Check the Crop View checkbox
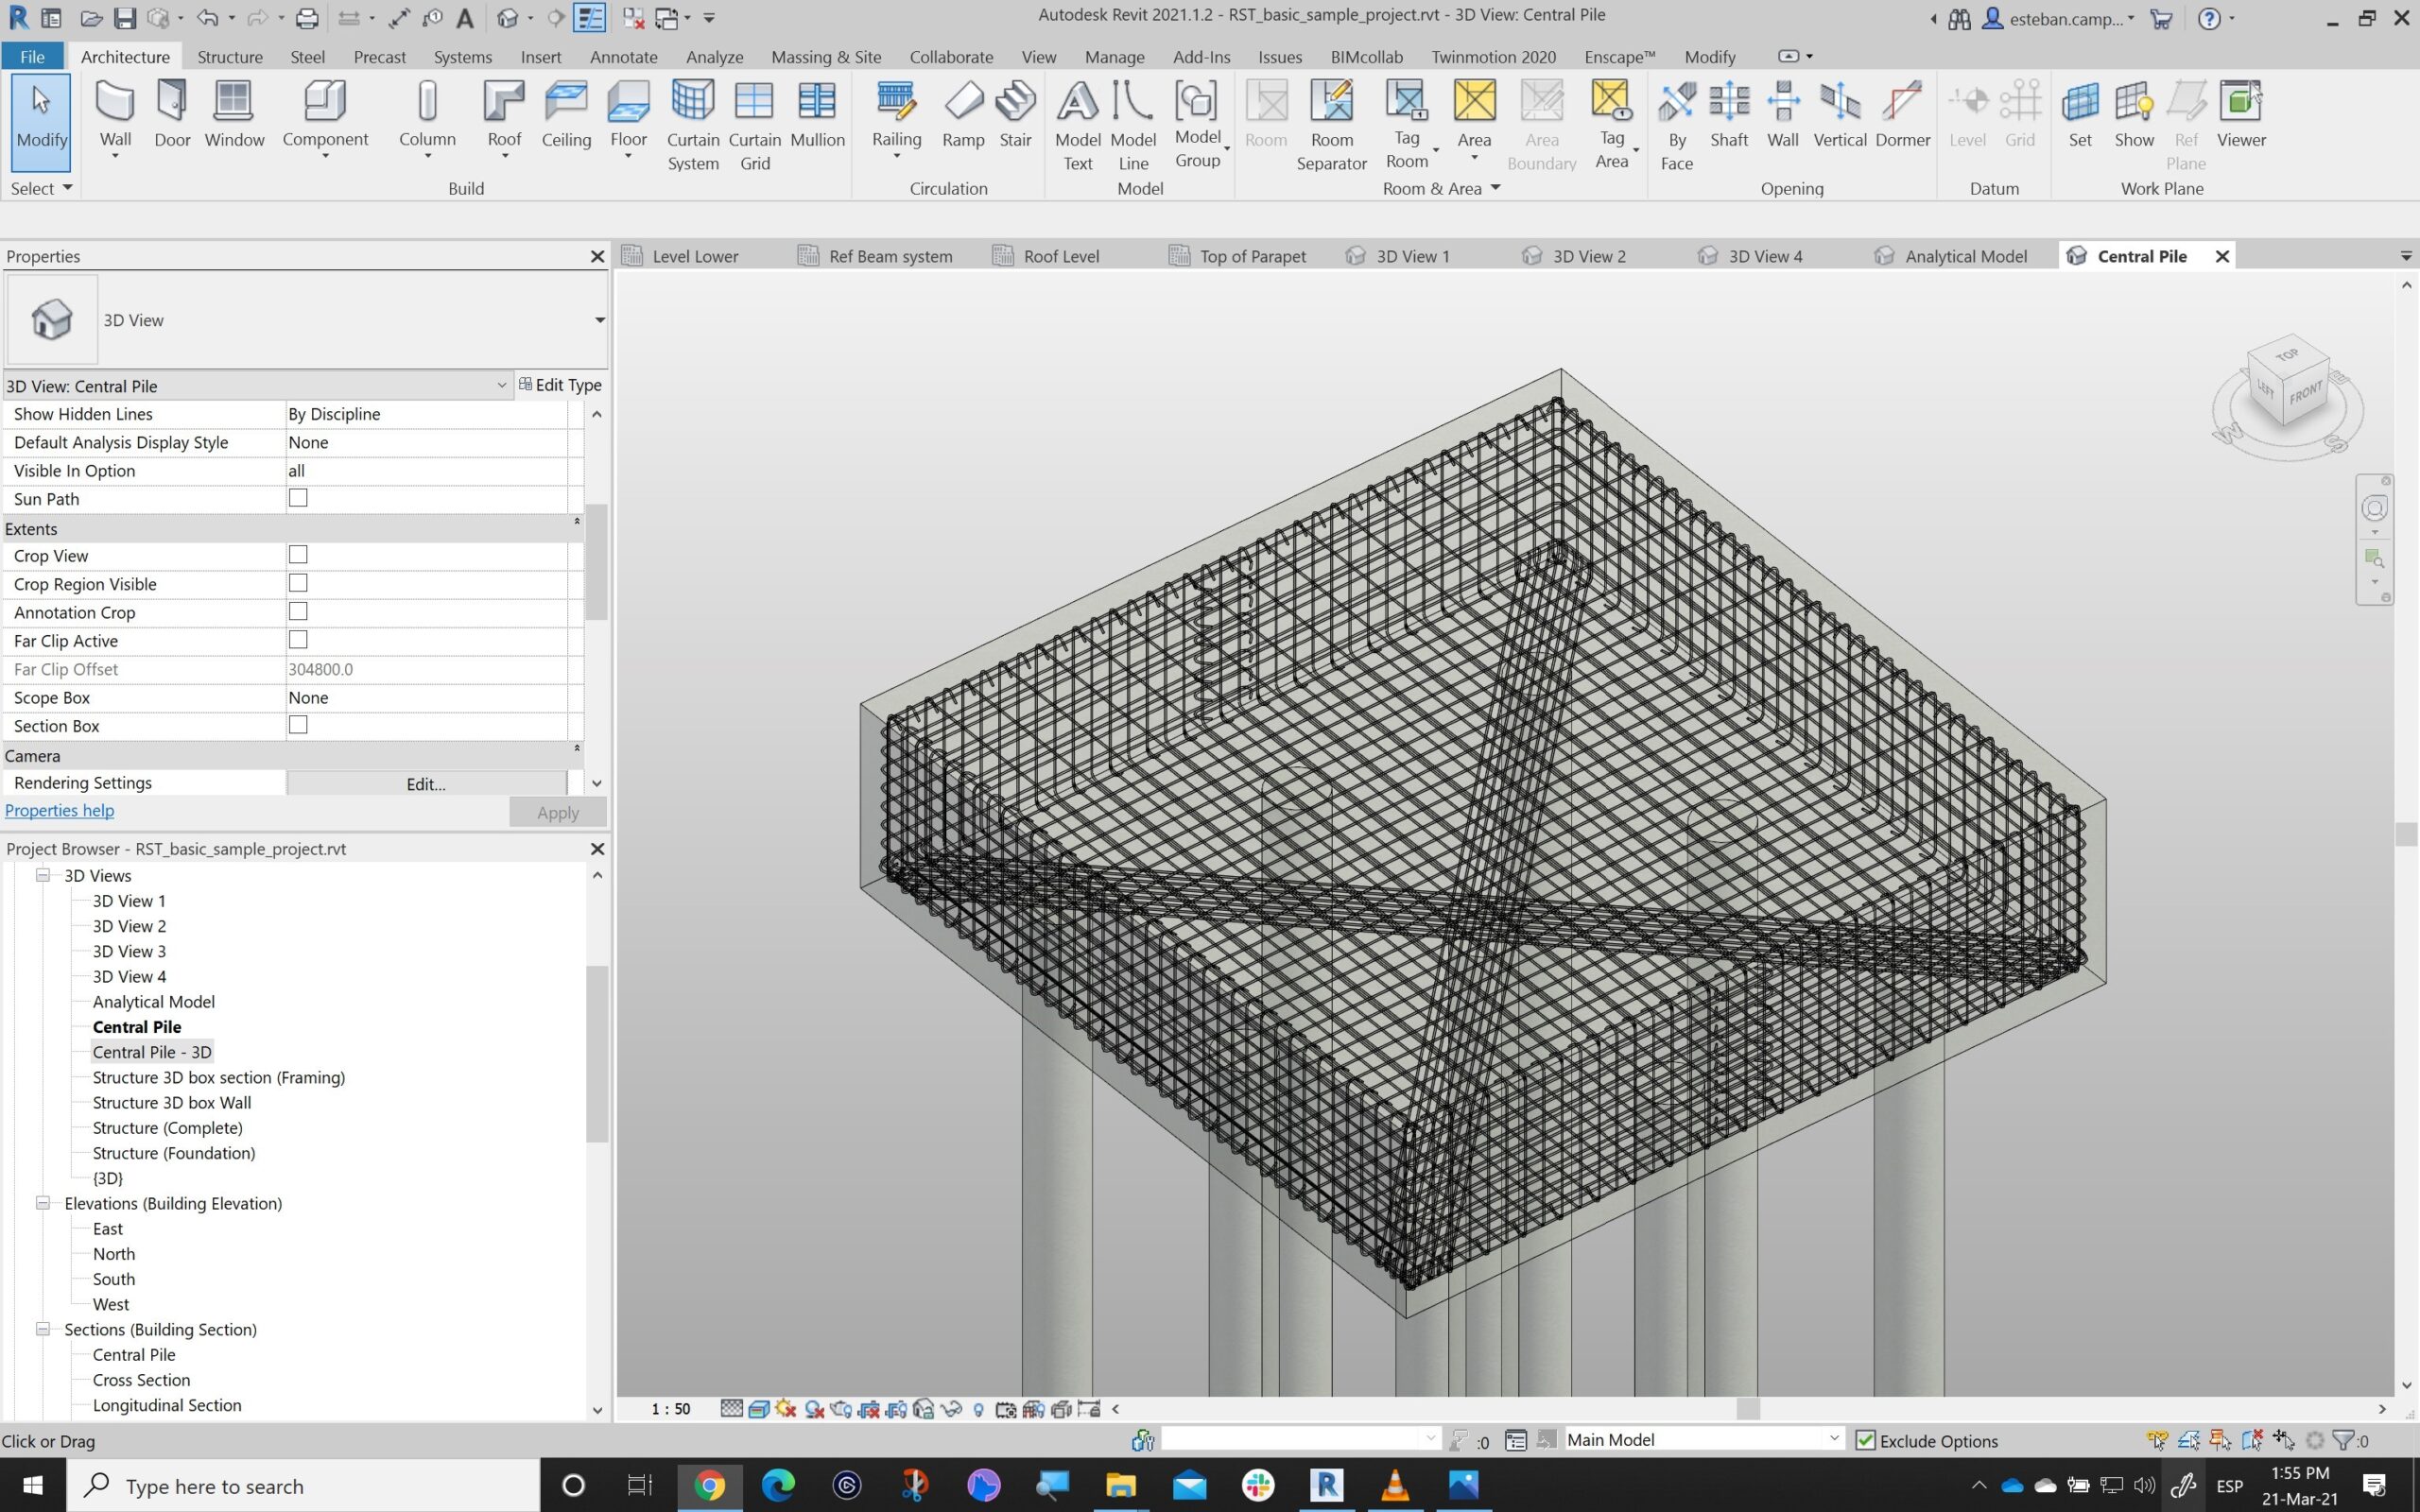Screen dimensions: 2420x1512 [x=298, y=555]
